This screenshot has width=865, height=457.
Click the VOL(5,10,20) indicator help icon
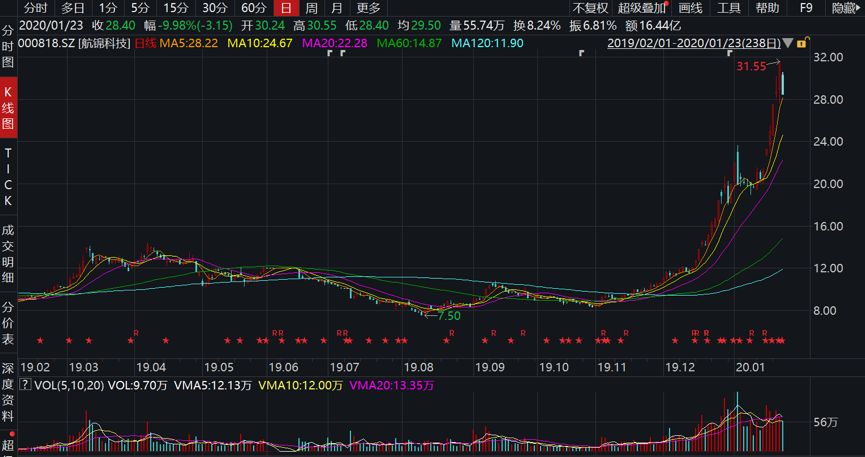coord(26,384)
